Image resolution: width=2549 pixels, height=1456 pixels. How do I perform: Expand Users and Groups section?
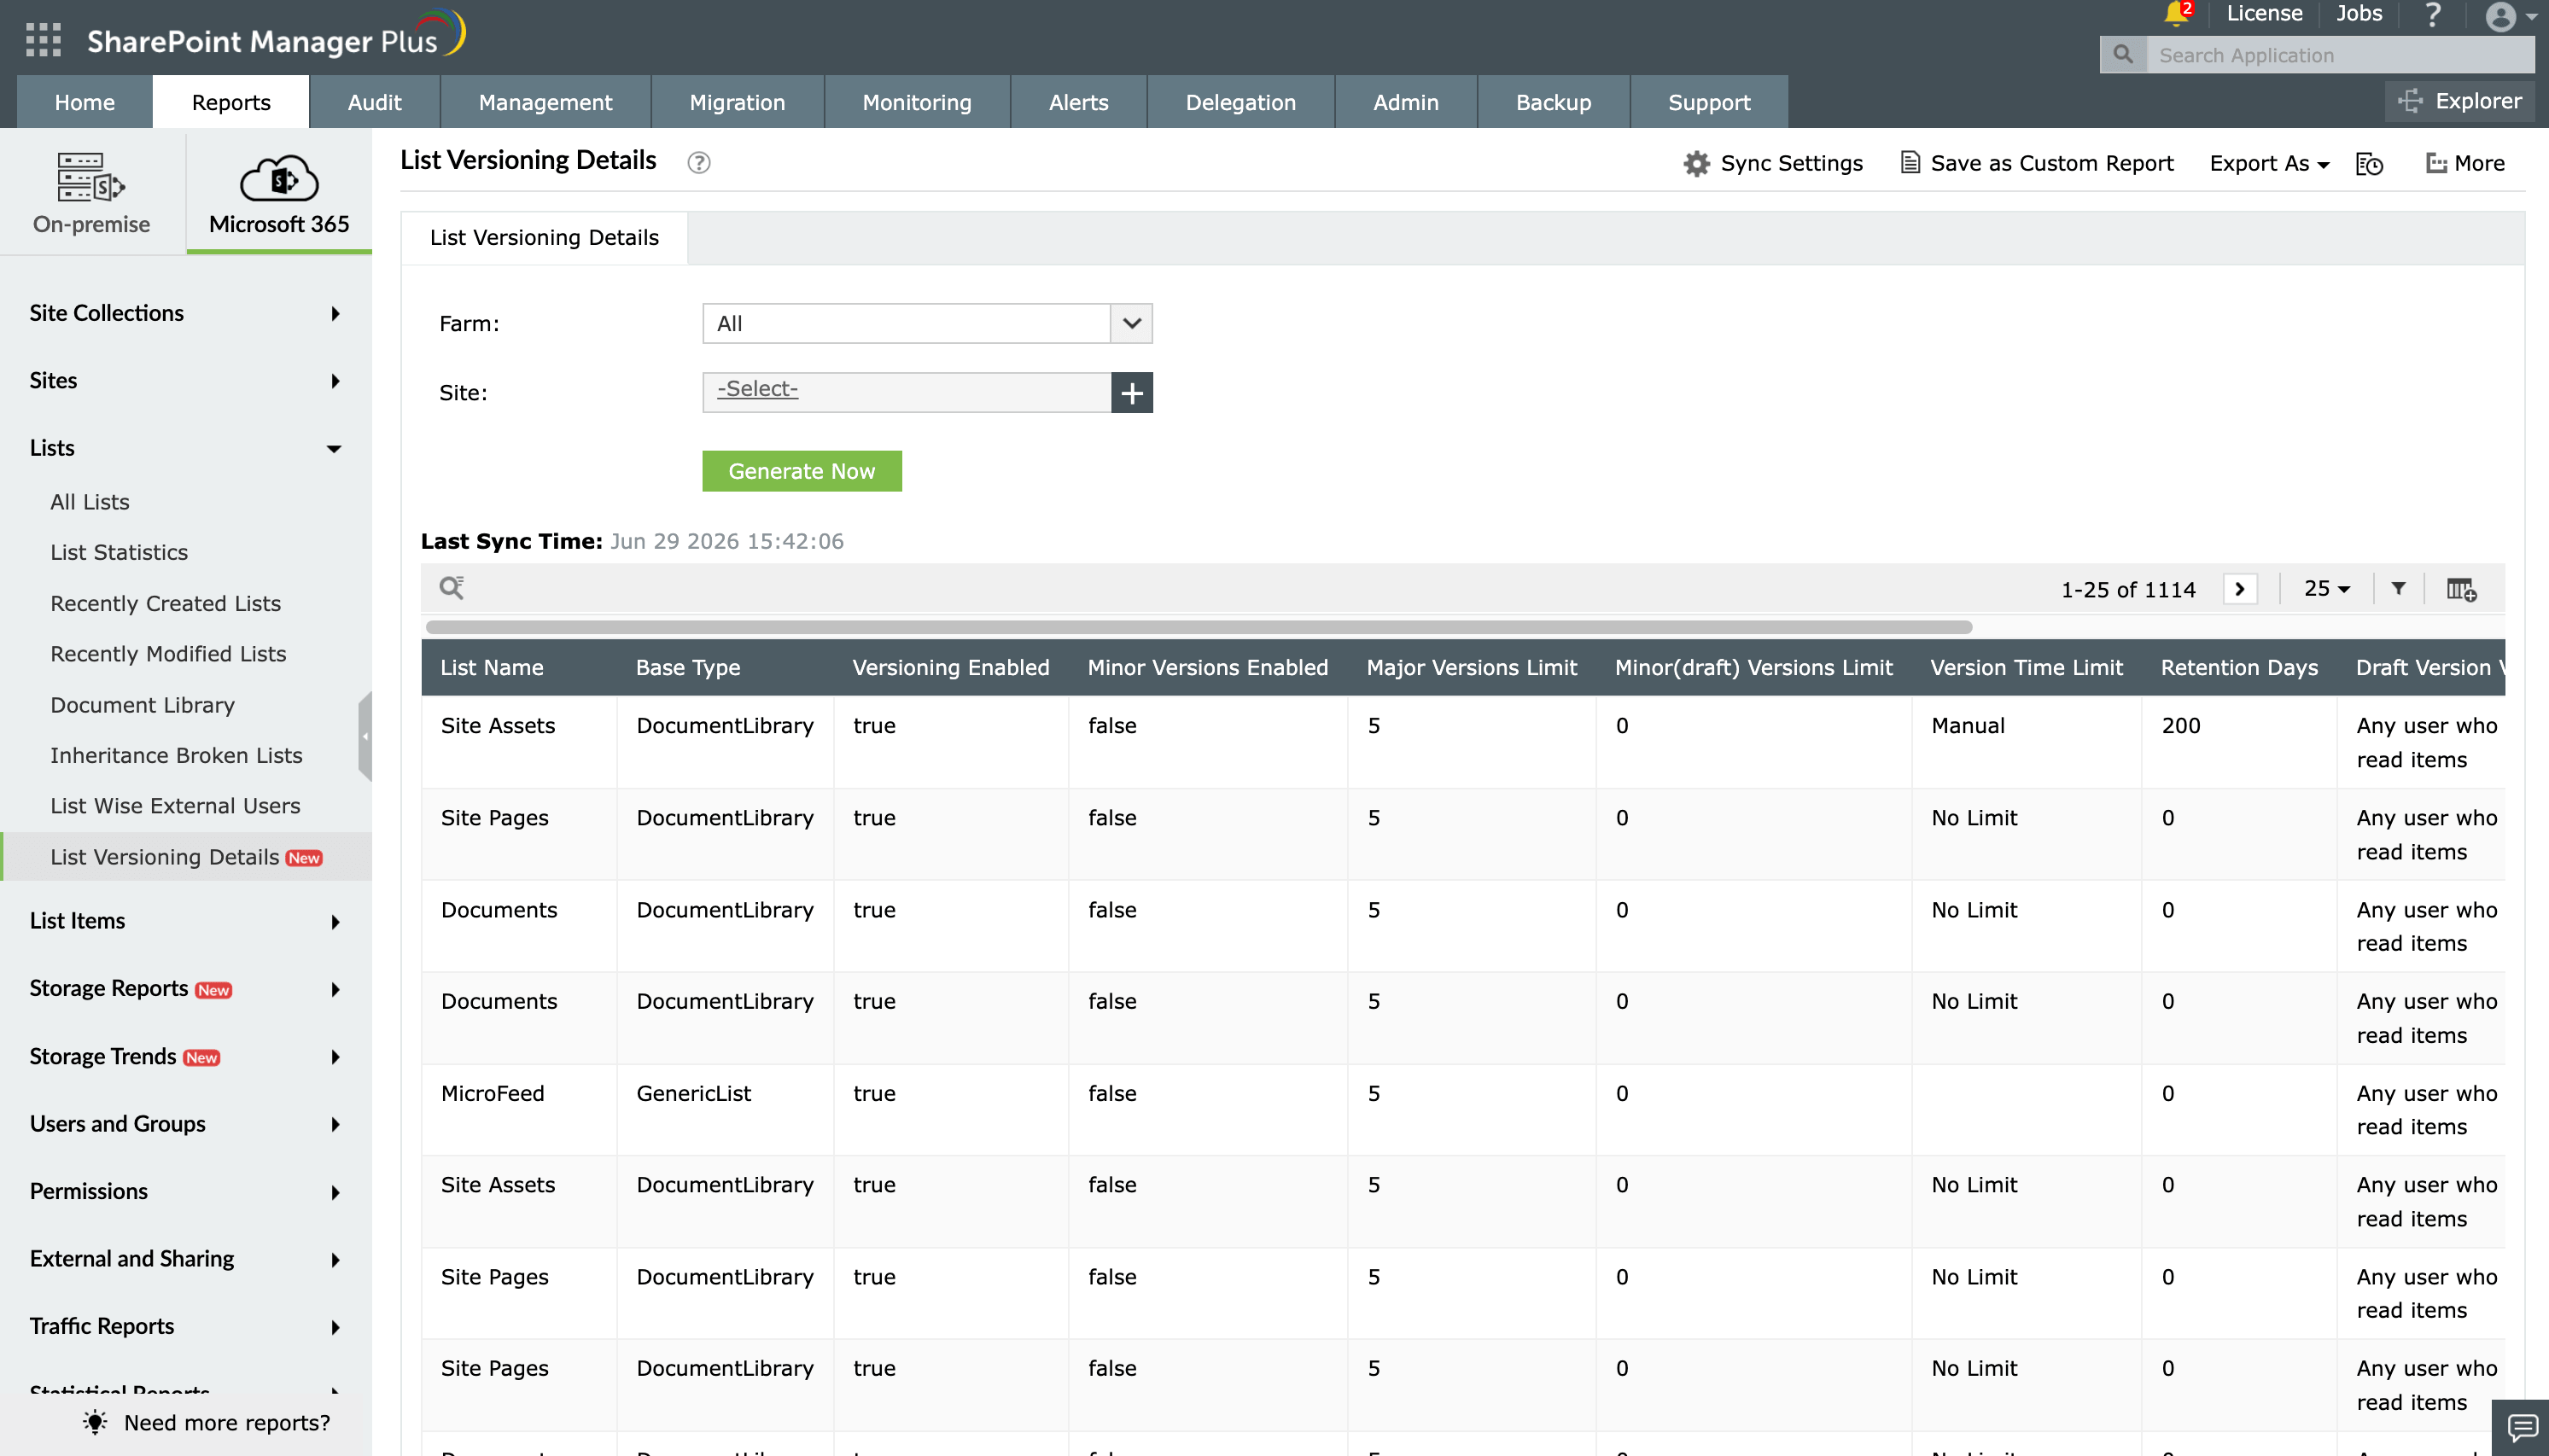pyautogui.click(x=186, y=1123)
